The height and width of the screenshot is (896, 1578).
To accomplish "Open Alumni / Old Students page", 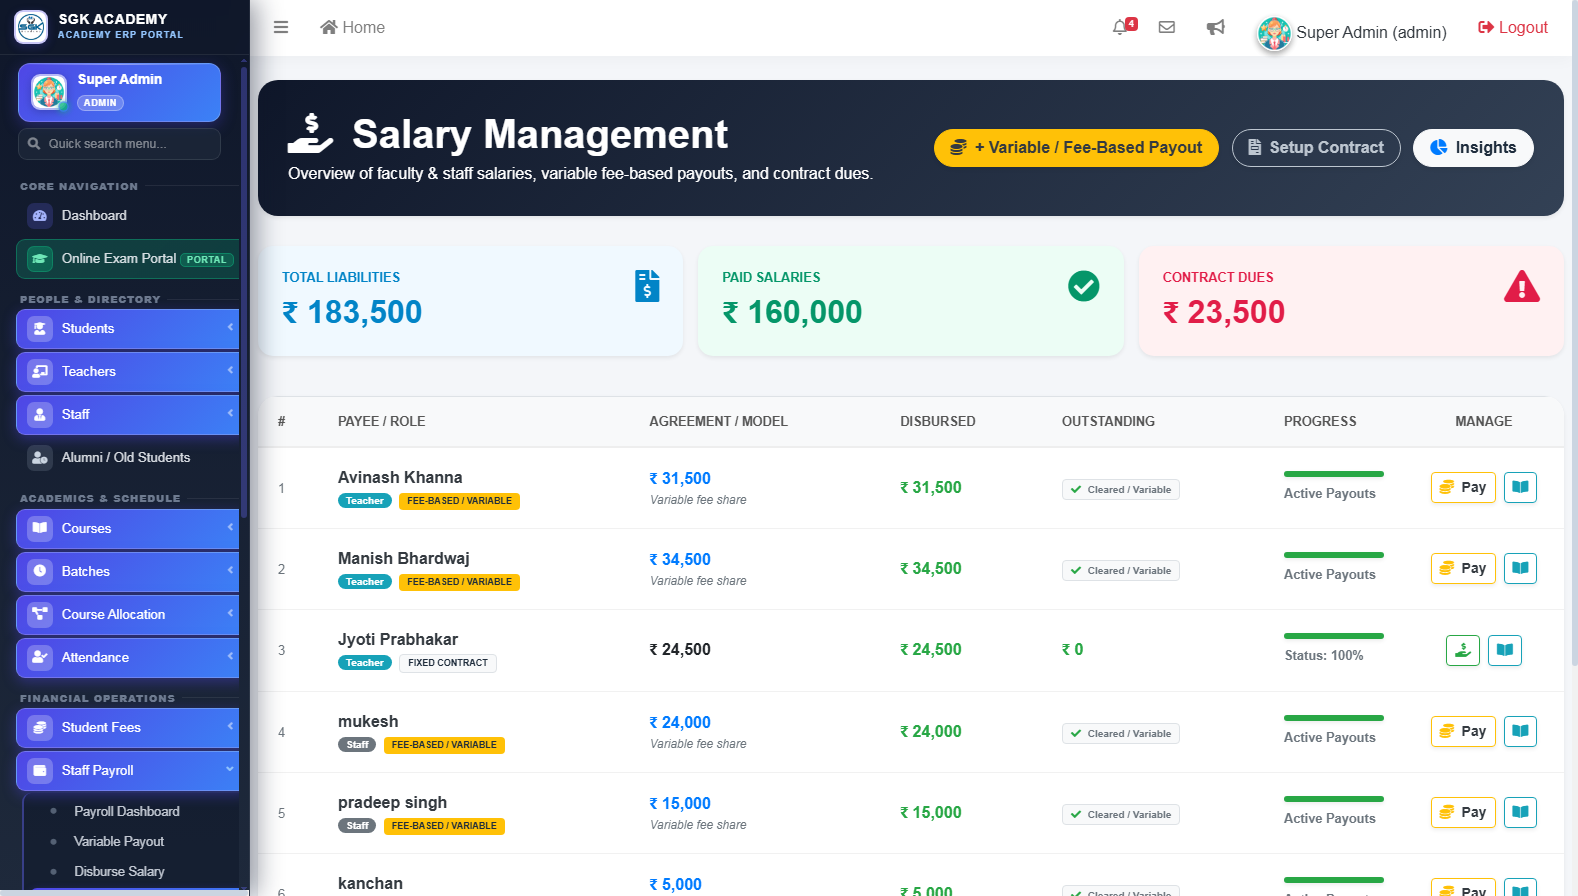I will [x=128, y=457].
